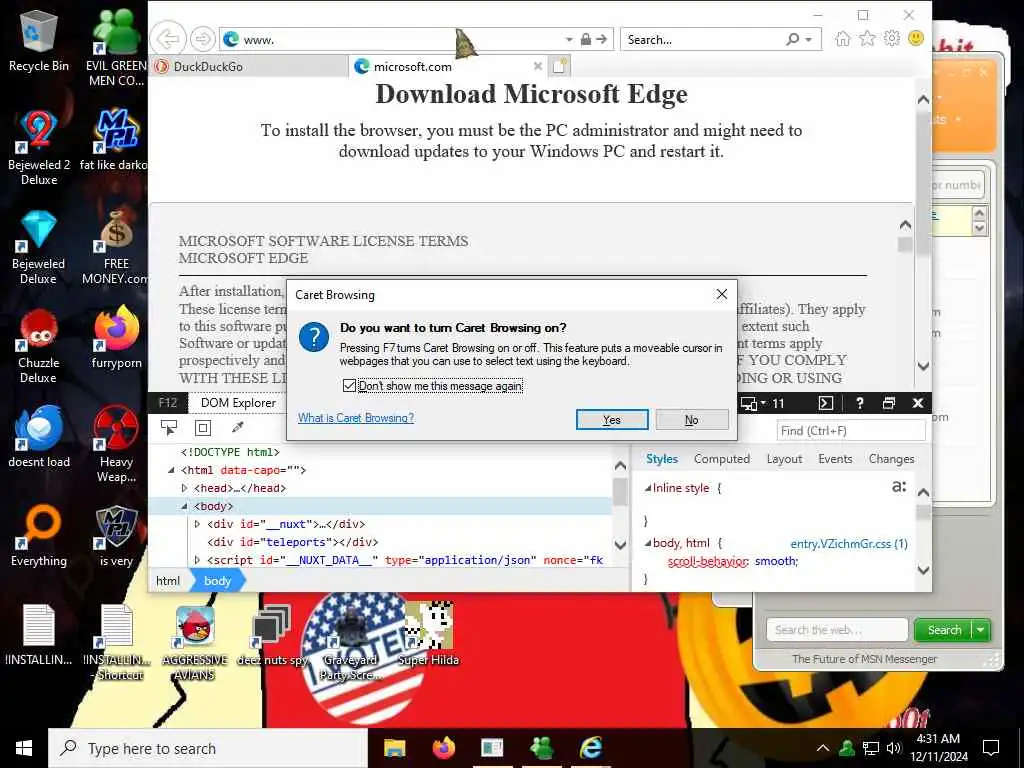Switch to the Changes tab
This screenshot has height=768, width=1024.
(891, 458)
